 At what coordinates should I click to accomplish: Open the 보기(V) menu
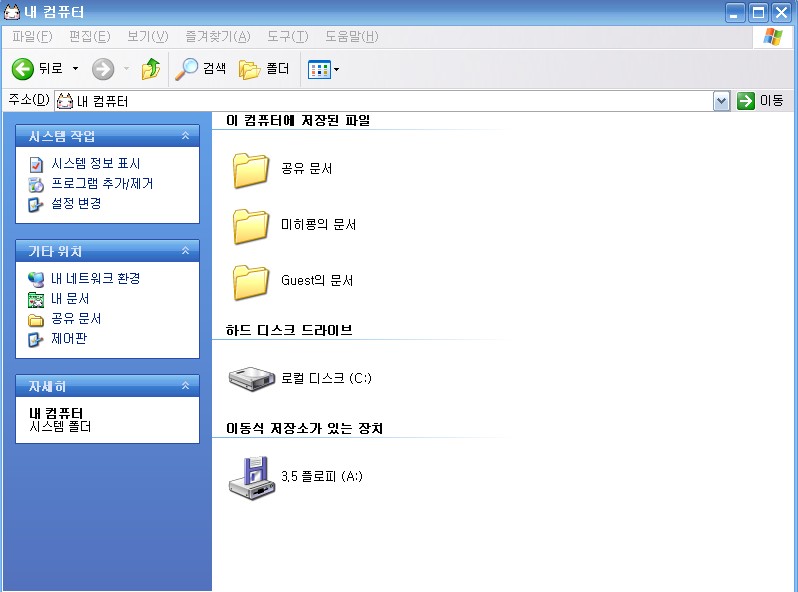pyautogui.click(x=148, y=37)
